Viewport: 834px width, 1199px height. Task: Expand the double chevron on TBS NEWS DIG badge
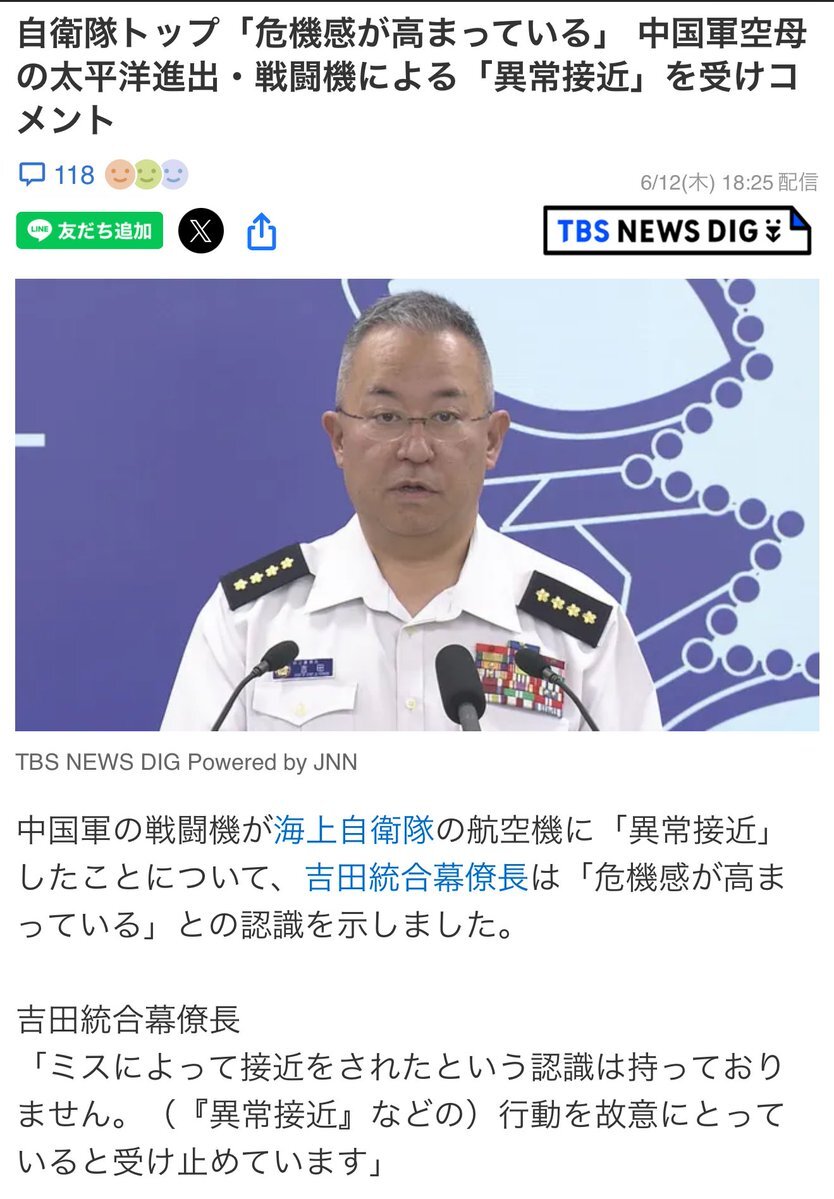774,231
